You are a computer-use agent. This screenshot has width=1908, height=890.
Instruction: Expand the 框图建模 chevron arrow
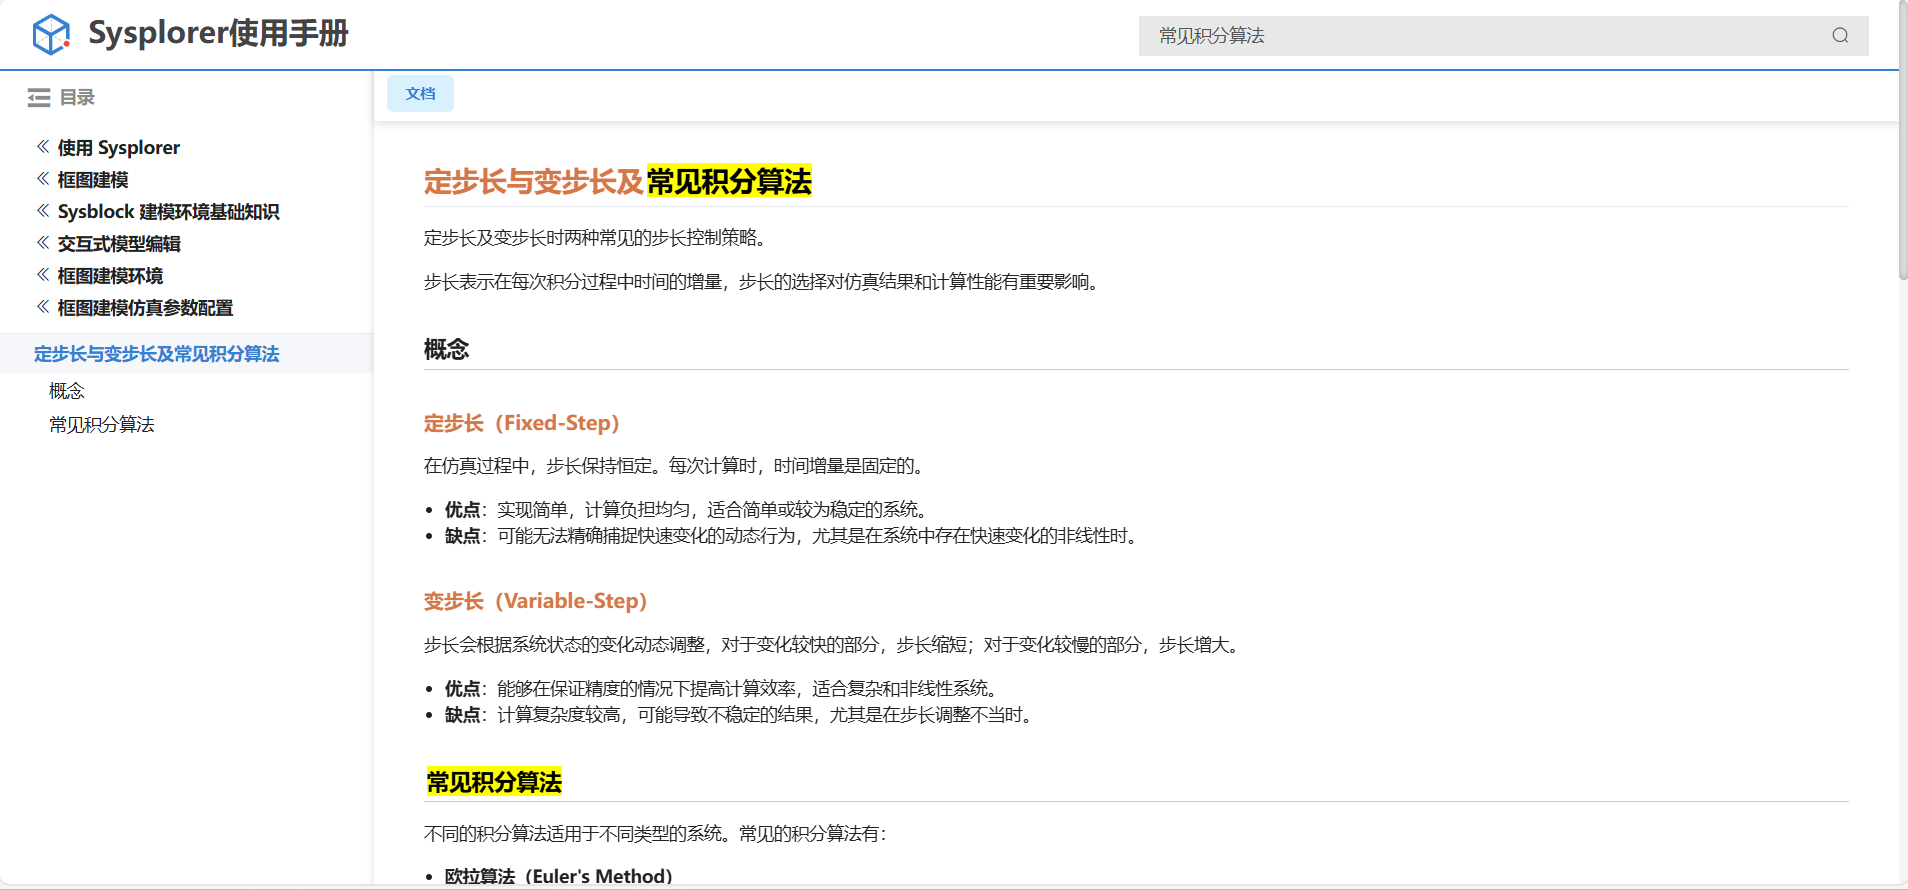tap(43, 179)
